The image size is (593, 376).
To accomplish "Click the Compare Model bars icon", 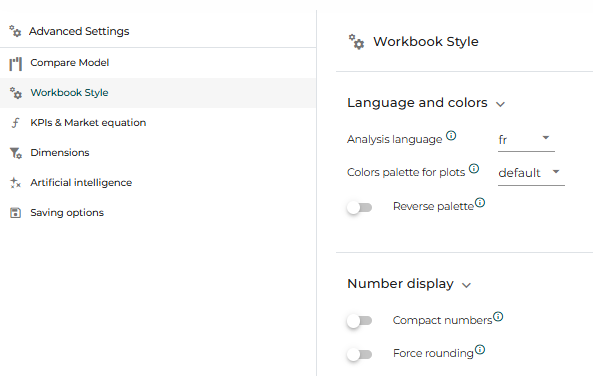I will 16,64.
